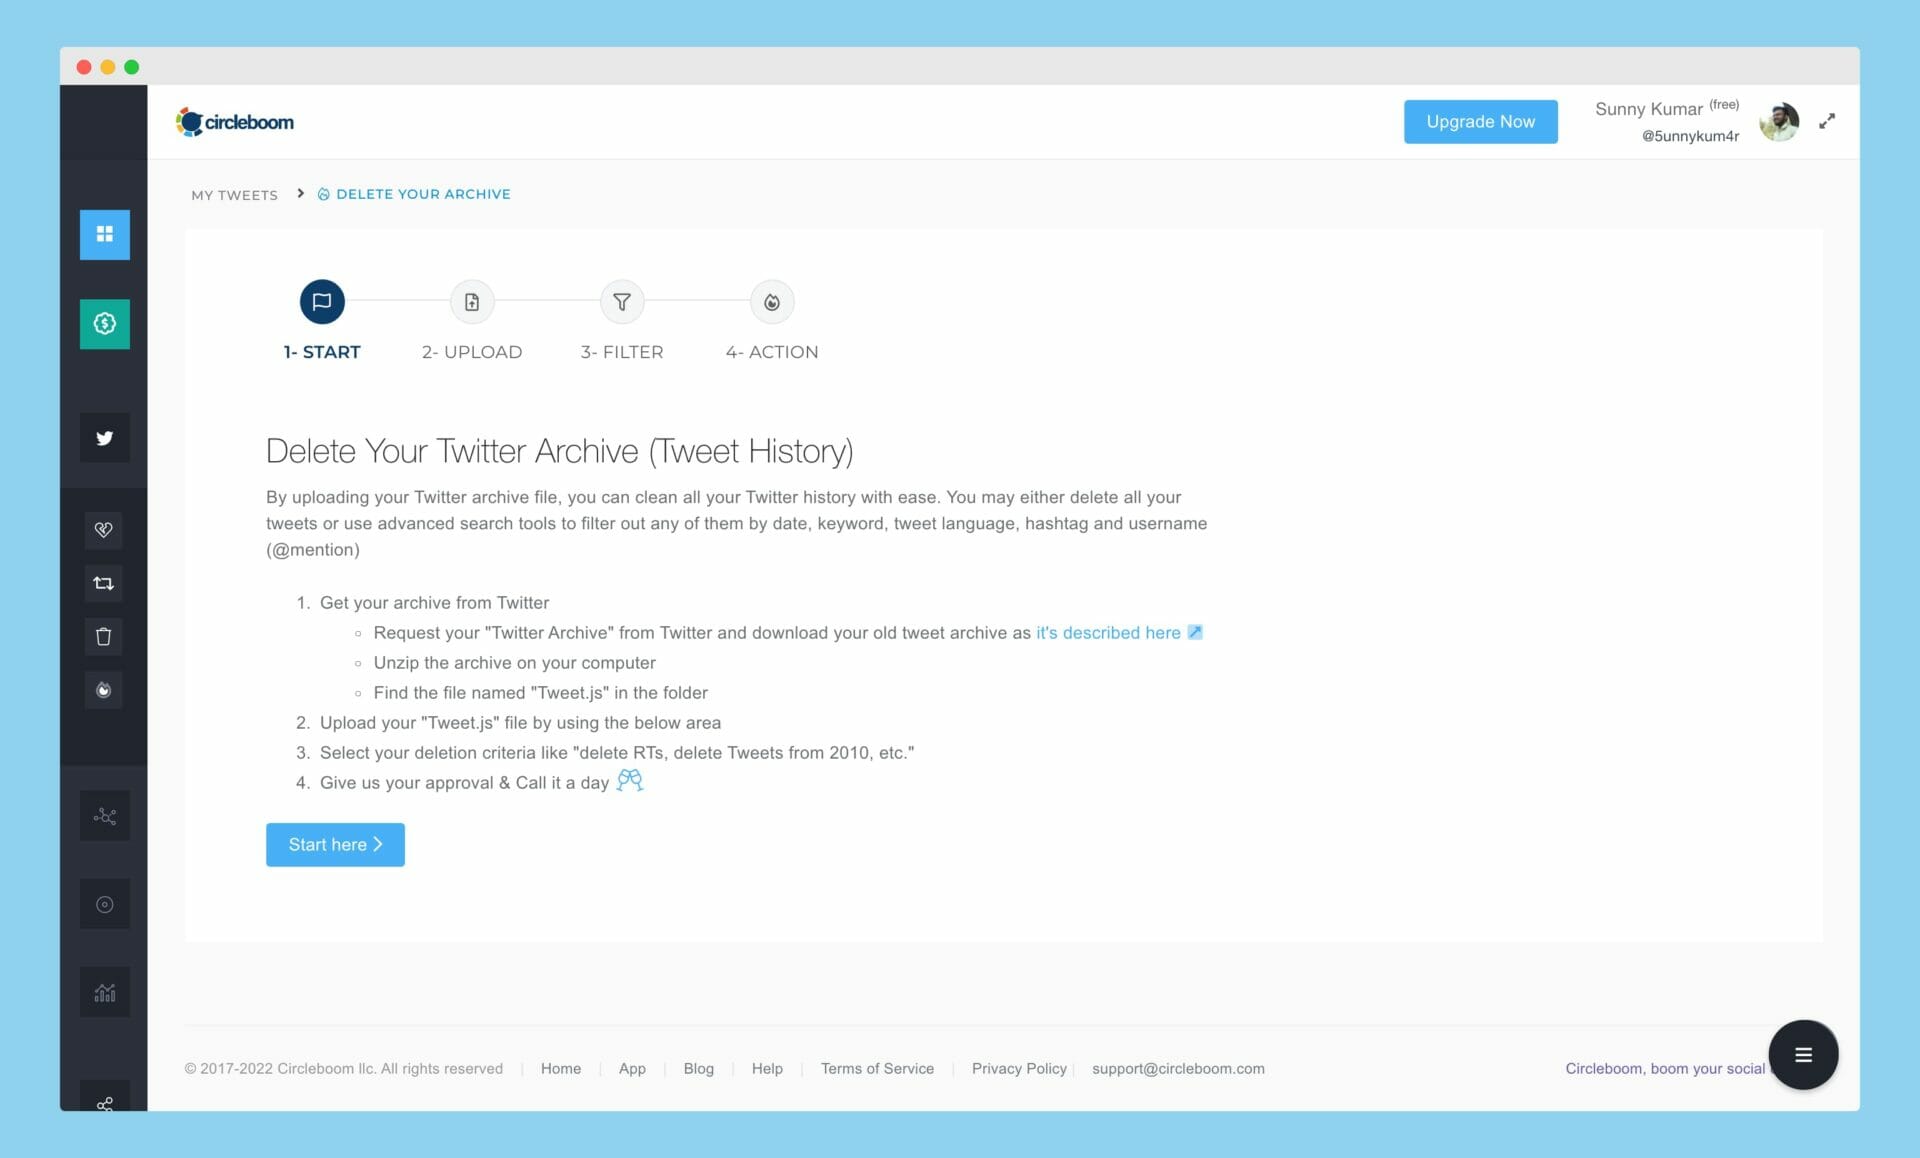Viewport: 1920px width, 1158px height.
Task: Click the yellow macOS minimize window button
Action: point(108,67)
